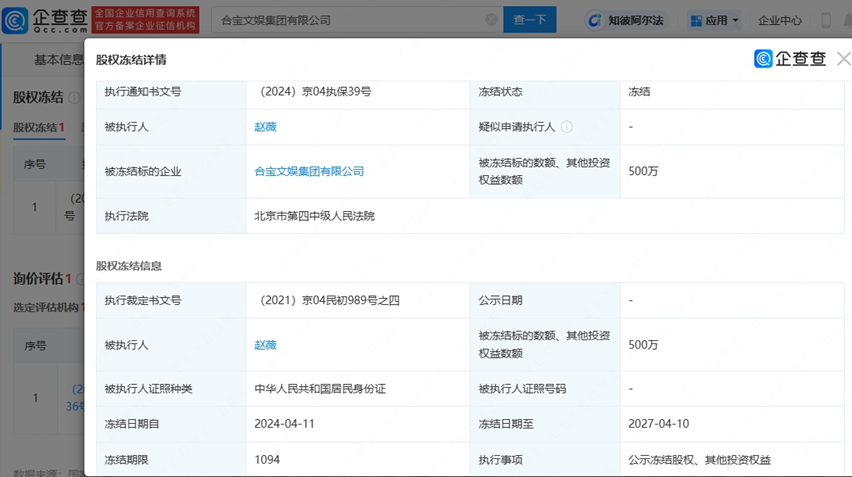Click 公示冻结股权、其他投资权益 cell
This screenshot has height=477, width=852.
(699, 460)
